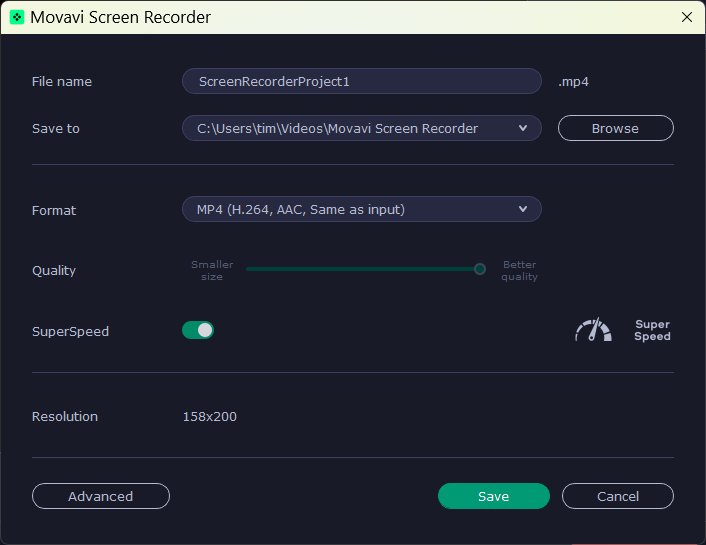This screenshot has height=545, width=706.
Task: Close the Movavi Screen Recorder dialog
Action: pyautogui.click(x=687, y=17)
